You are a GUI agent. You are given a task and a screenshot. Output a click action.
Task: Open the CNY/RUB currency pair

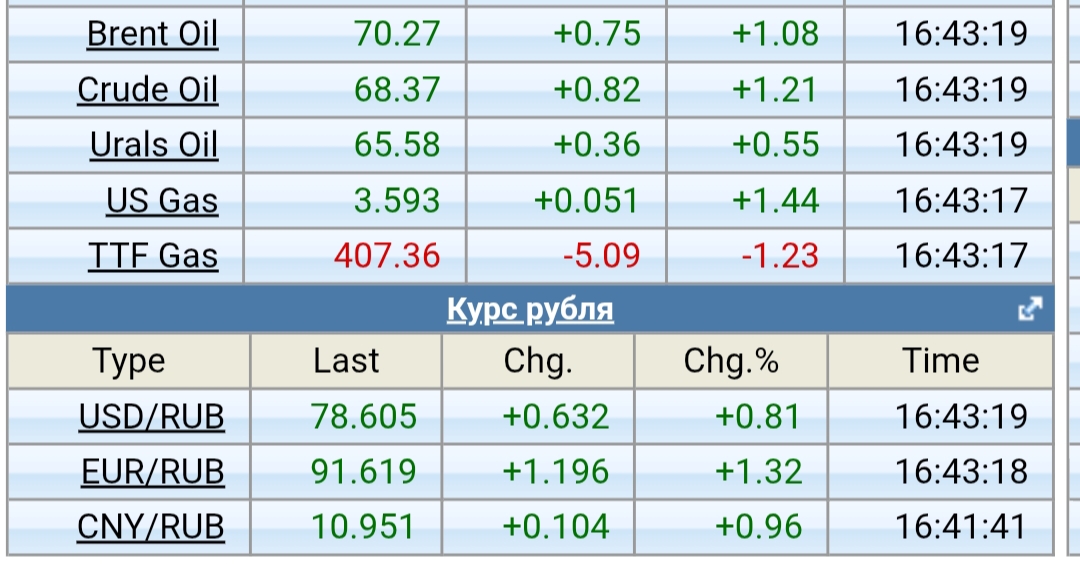click(151, 526)
